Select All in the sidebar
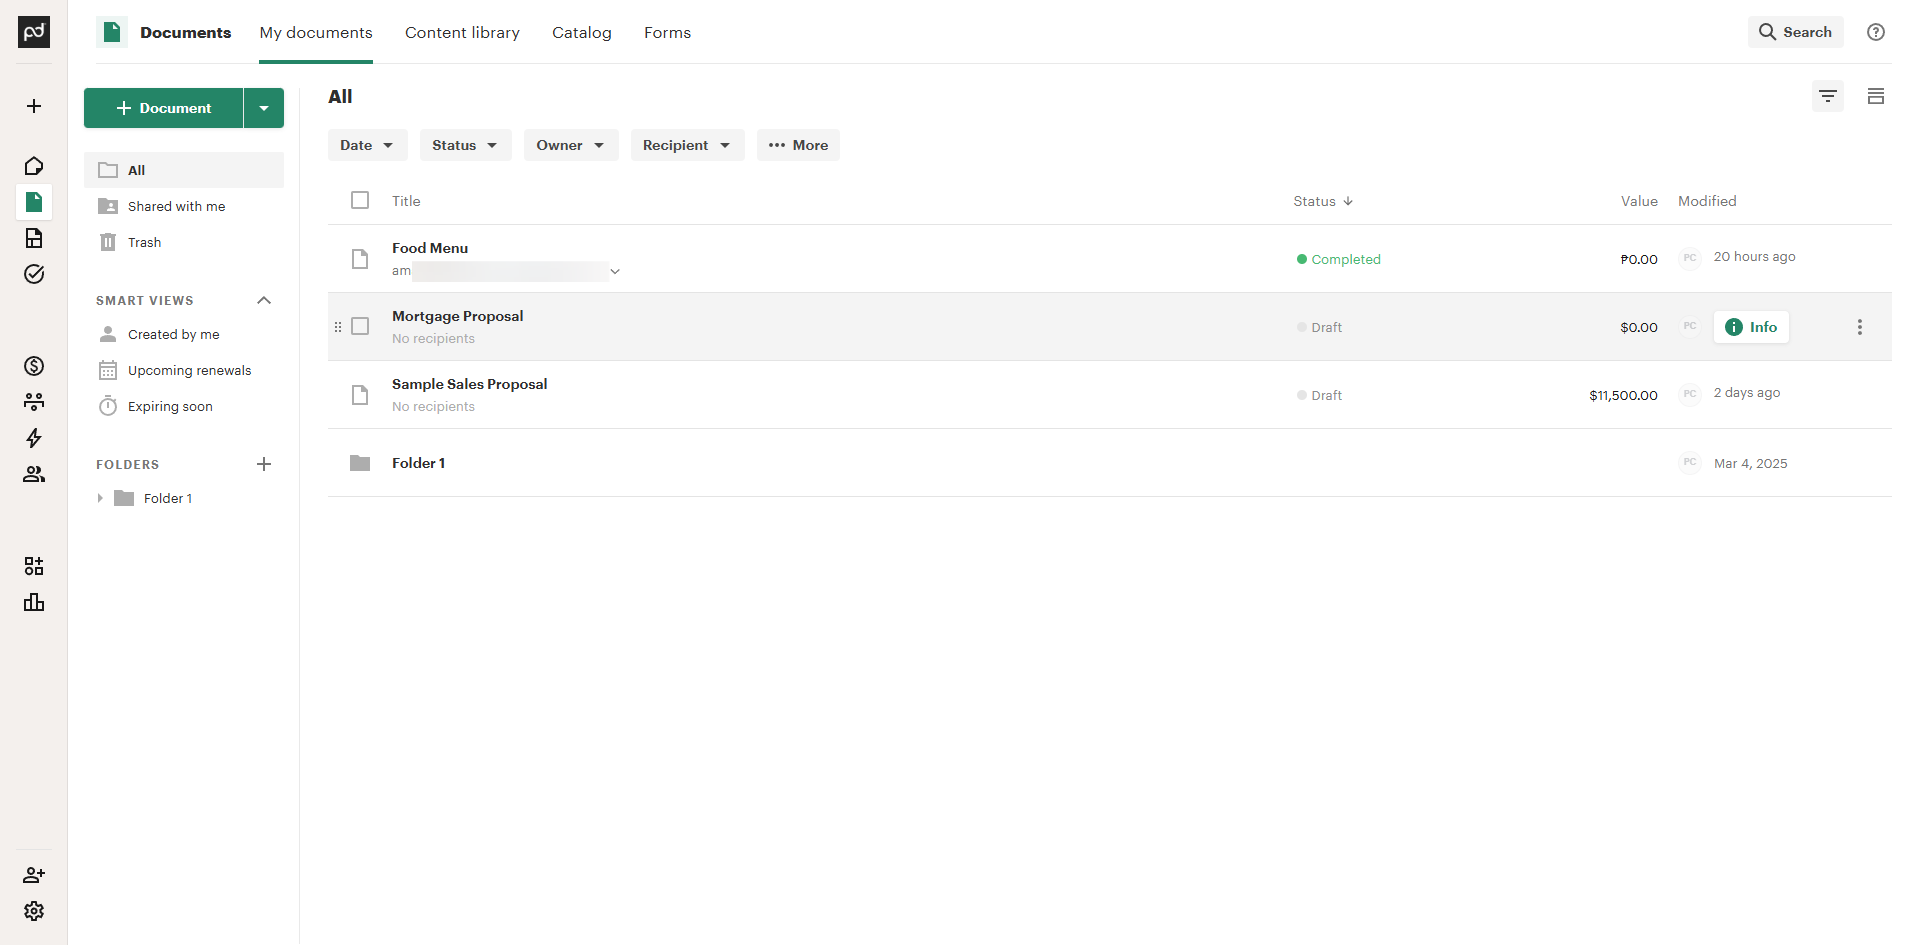 click(x=184, y=170)
